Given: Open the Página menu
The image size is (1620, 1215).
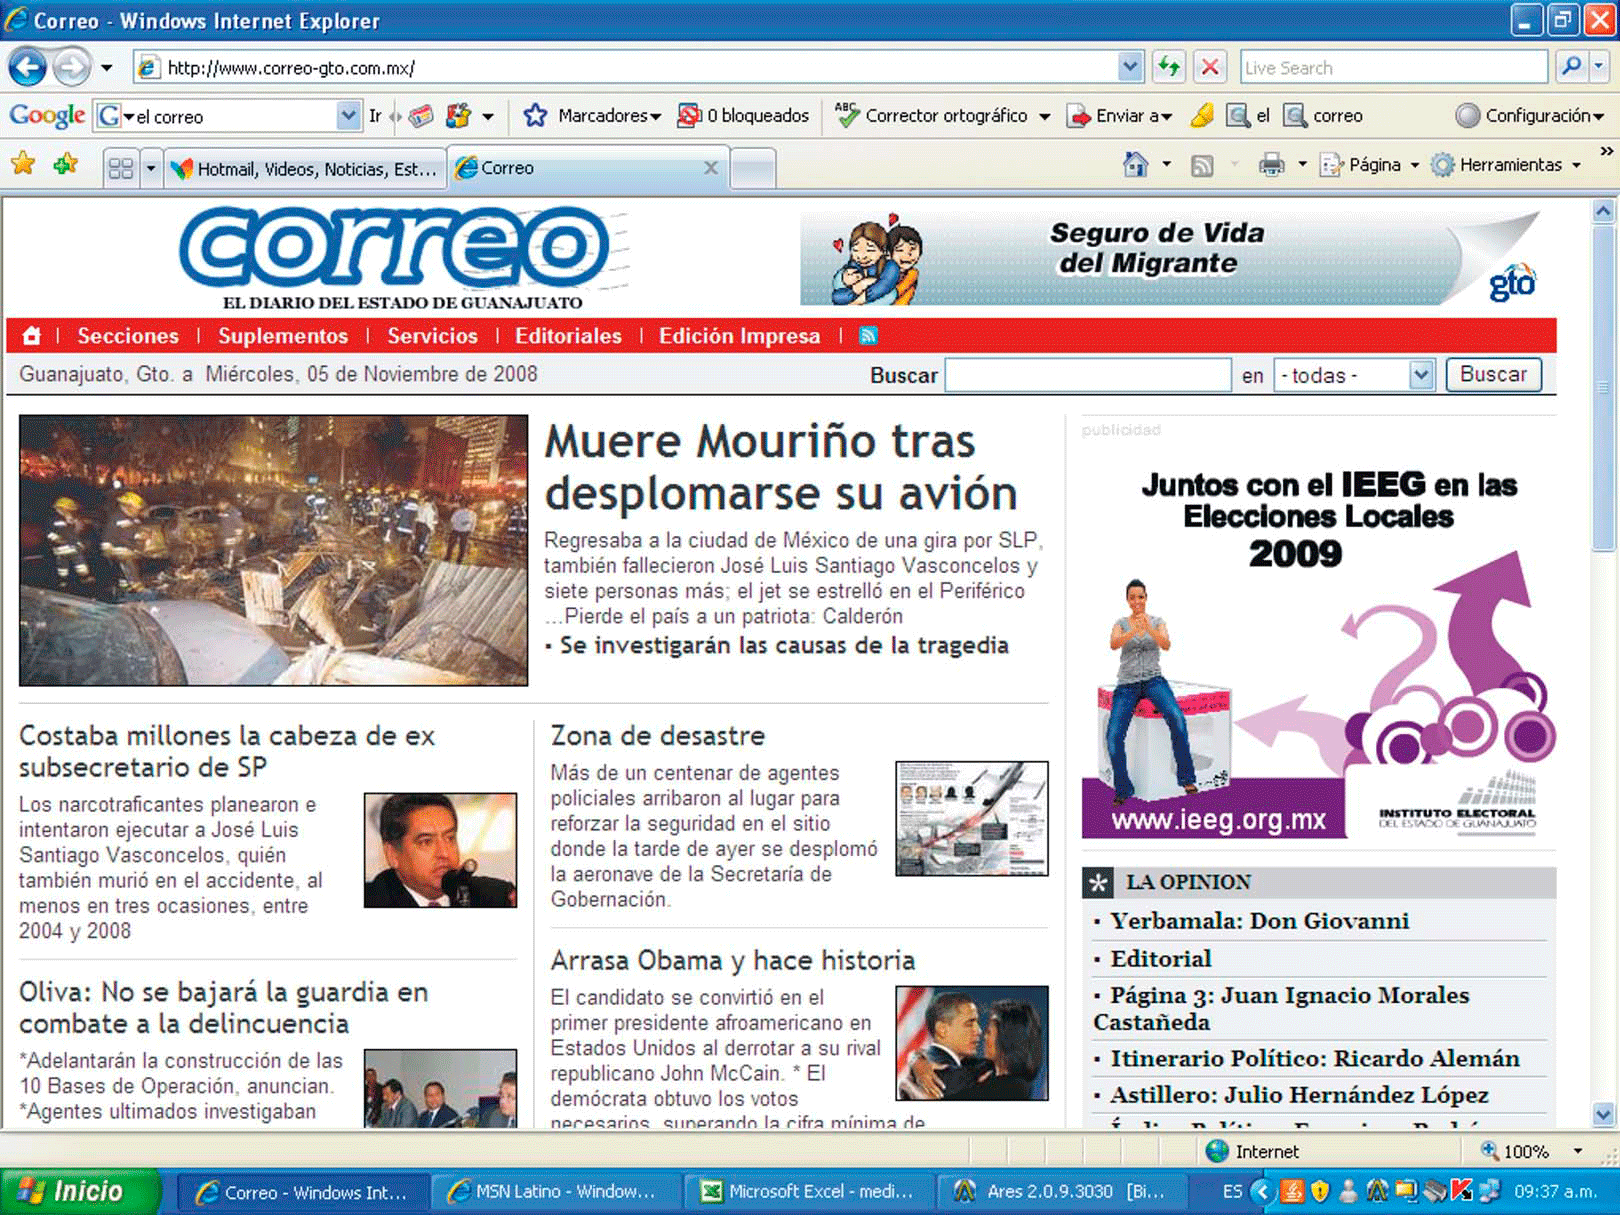Looking at the screenshot, I should point(1369,165).
